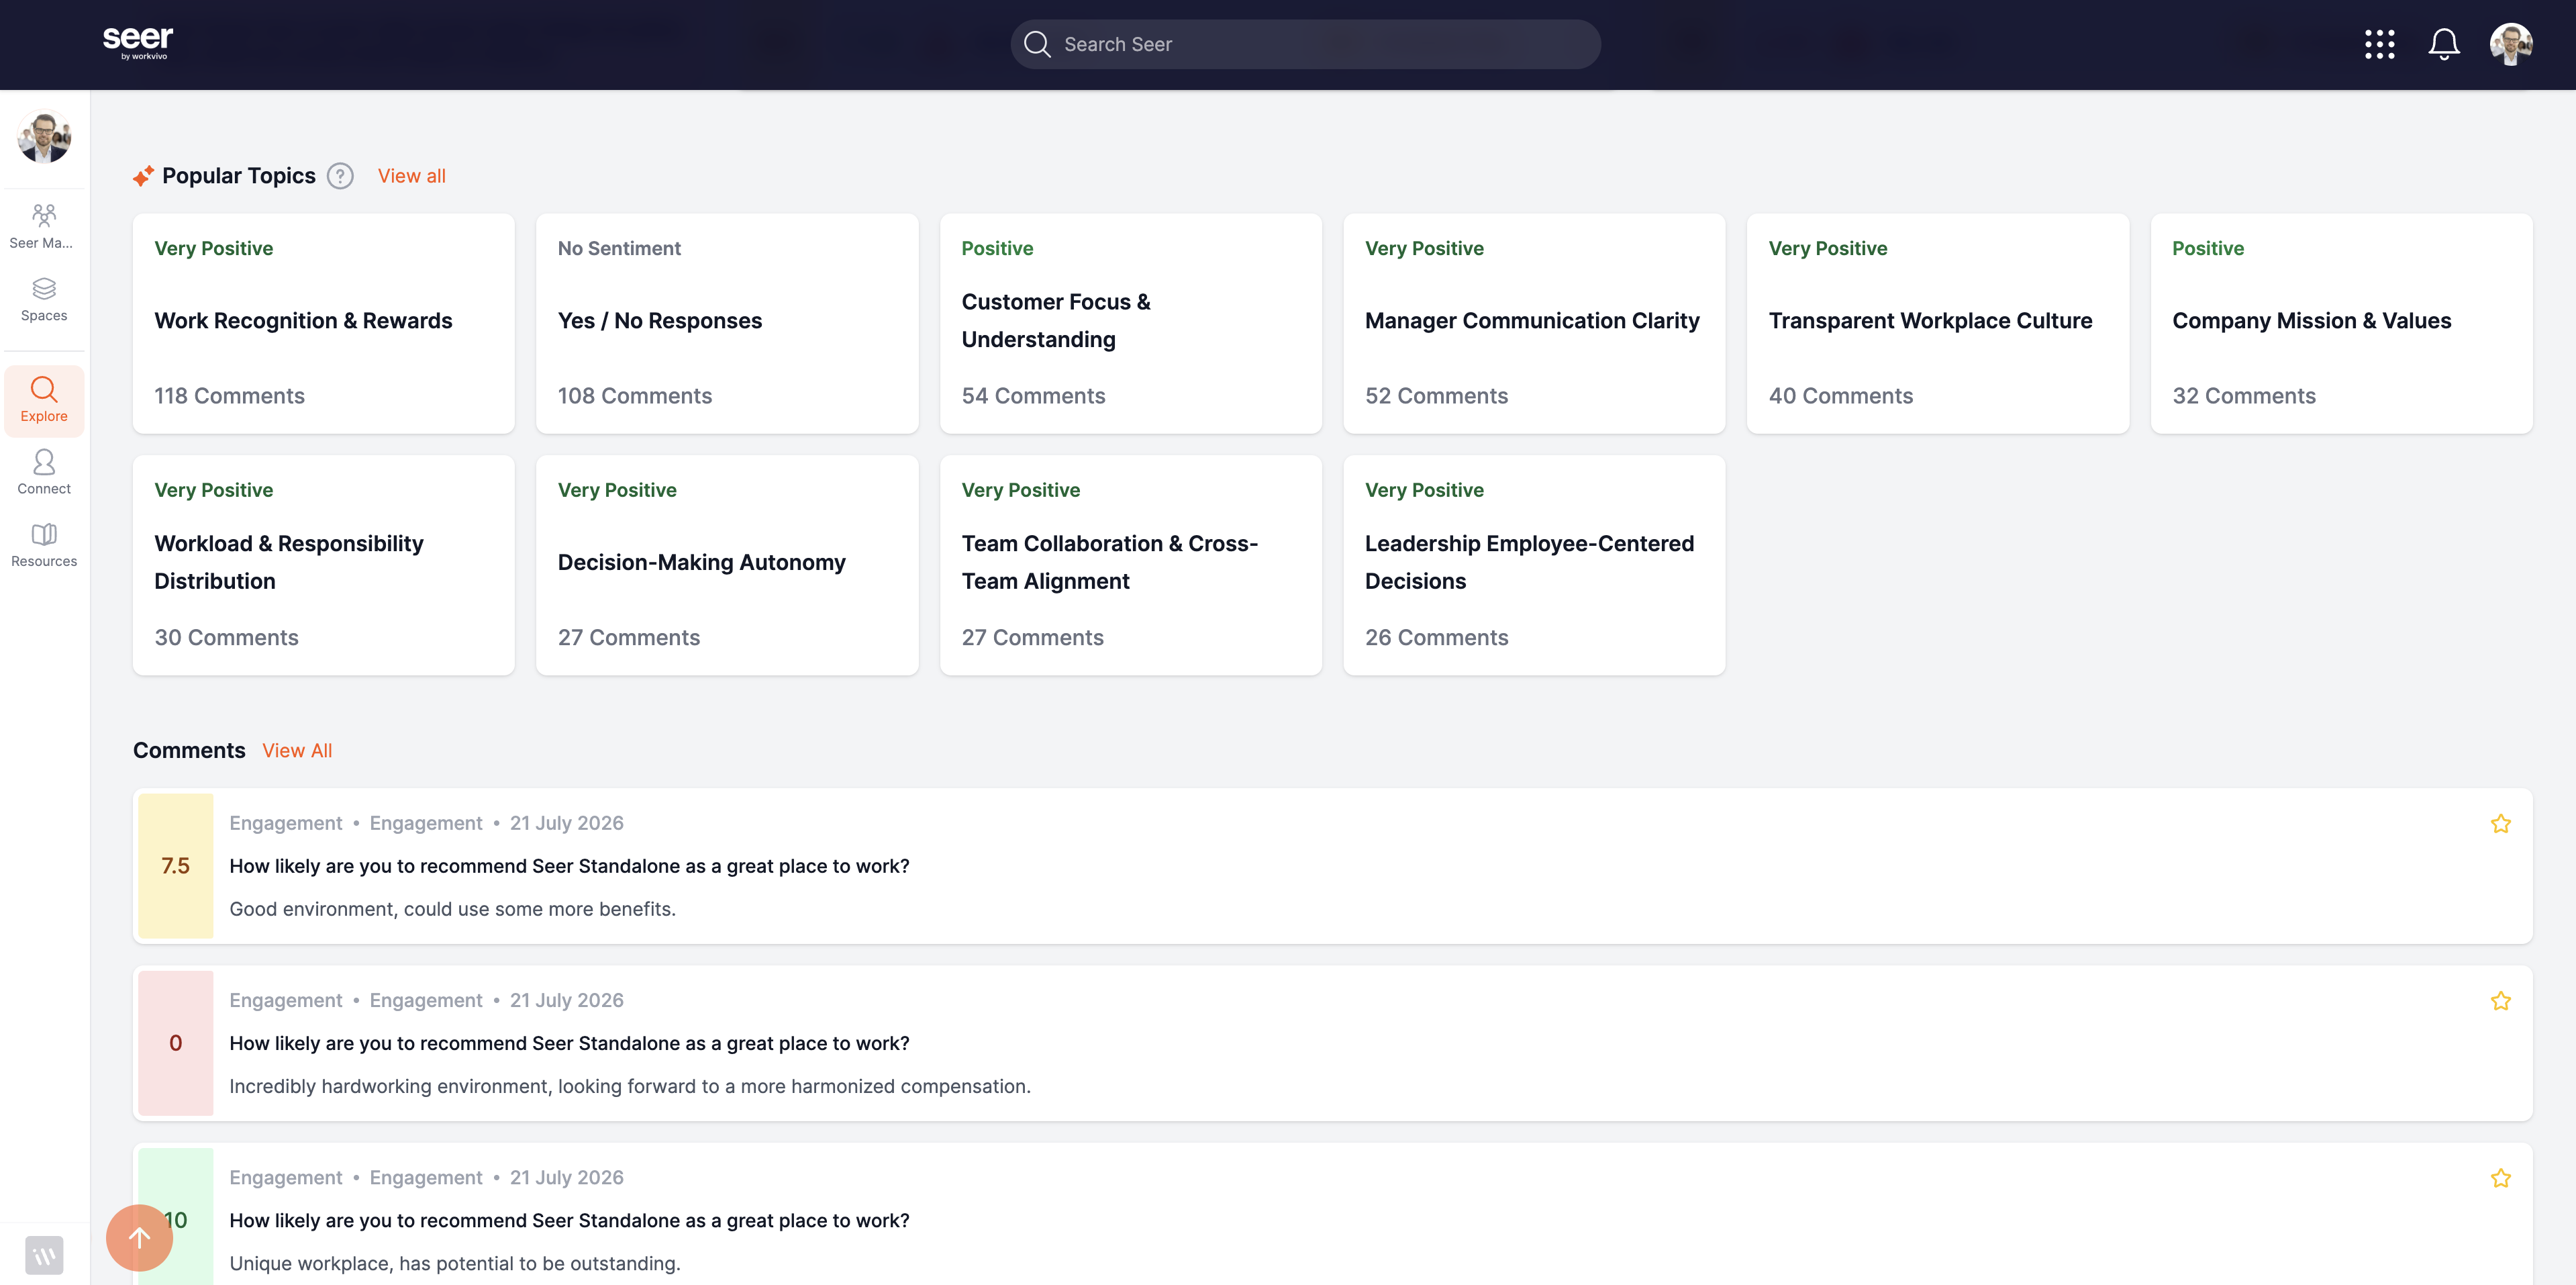This screenshot has height=1285, width=2576.
Task: Go to Spaces in the sidebar
Action: point(44,299)
